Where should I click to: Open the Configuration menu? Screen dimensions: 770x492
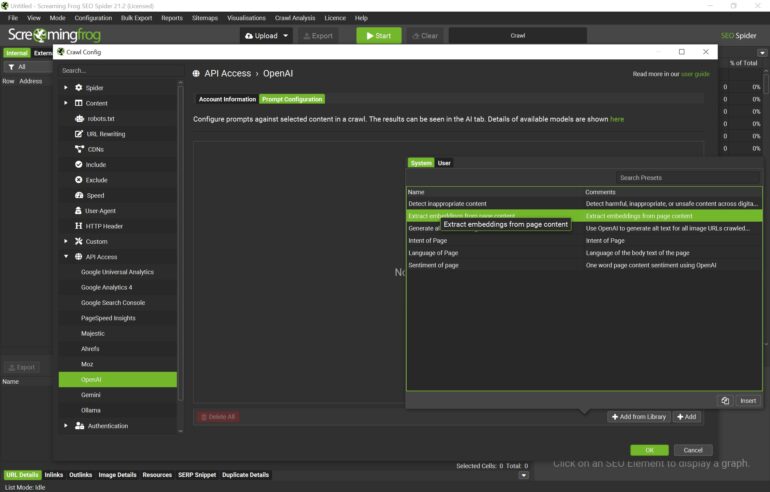(x=93, y=18)
